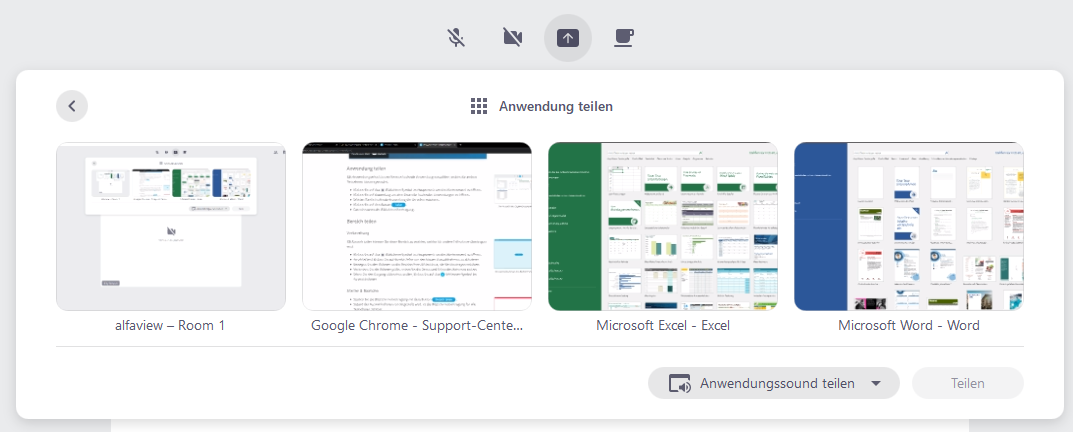Click the 'Google Chrome - Support-Cente...' caption
Image resolution: width=1073 pixels, height=432 pixels.
coord(417,326)
